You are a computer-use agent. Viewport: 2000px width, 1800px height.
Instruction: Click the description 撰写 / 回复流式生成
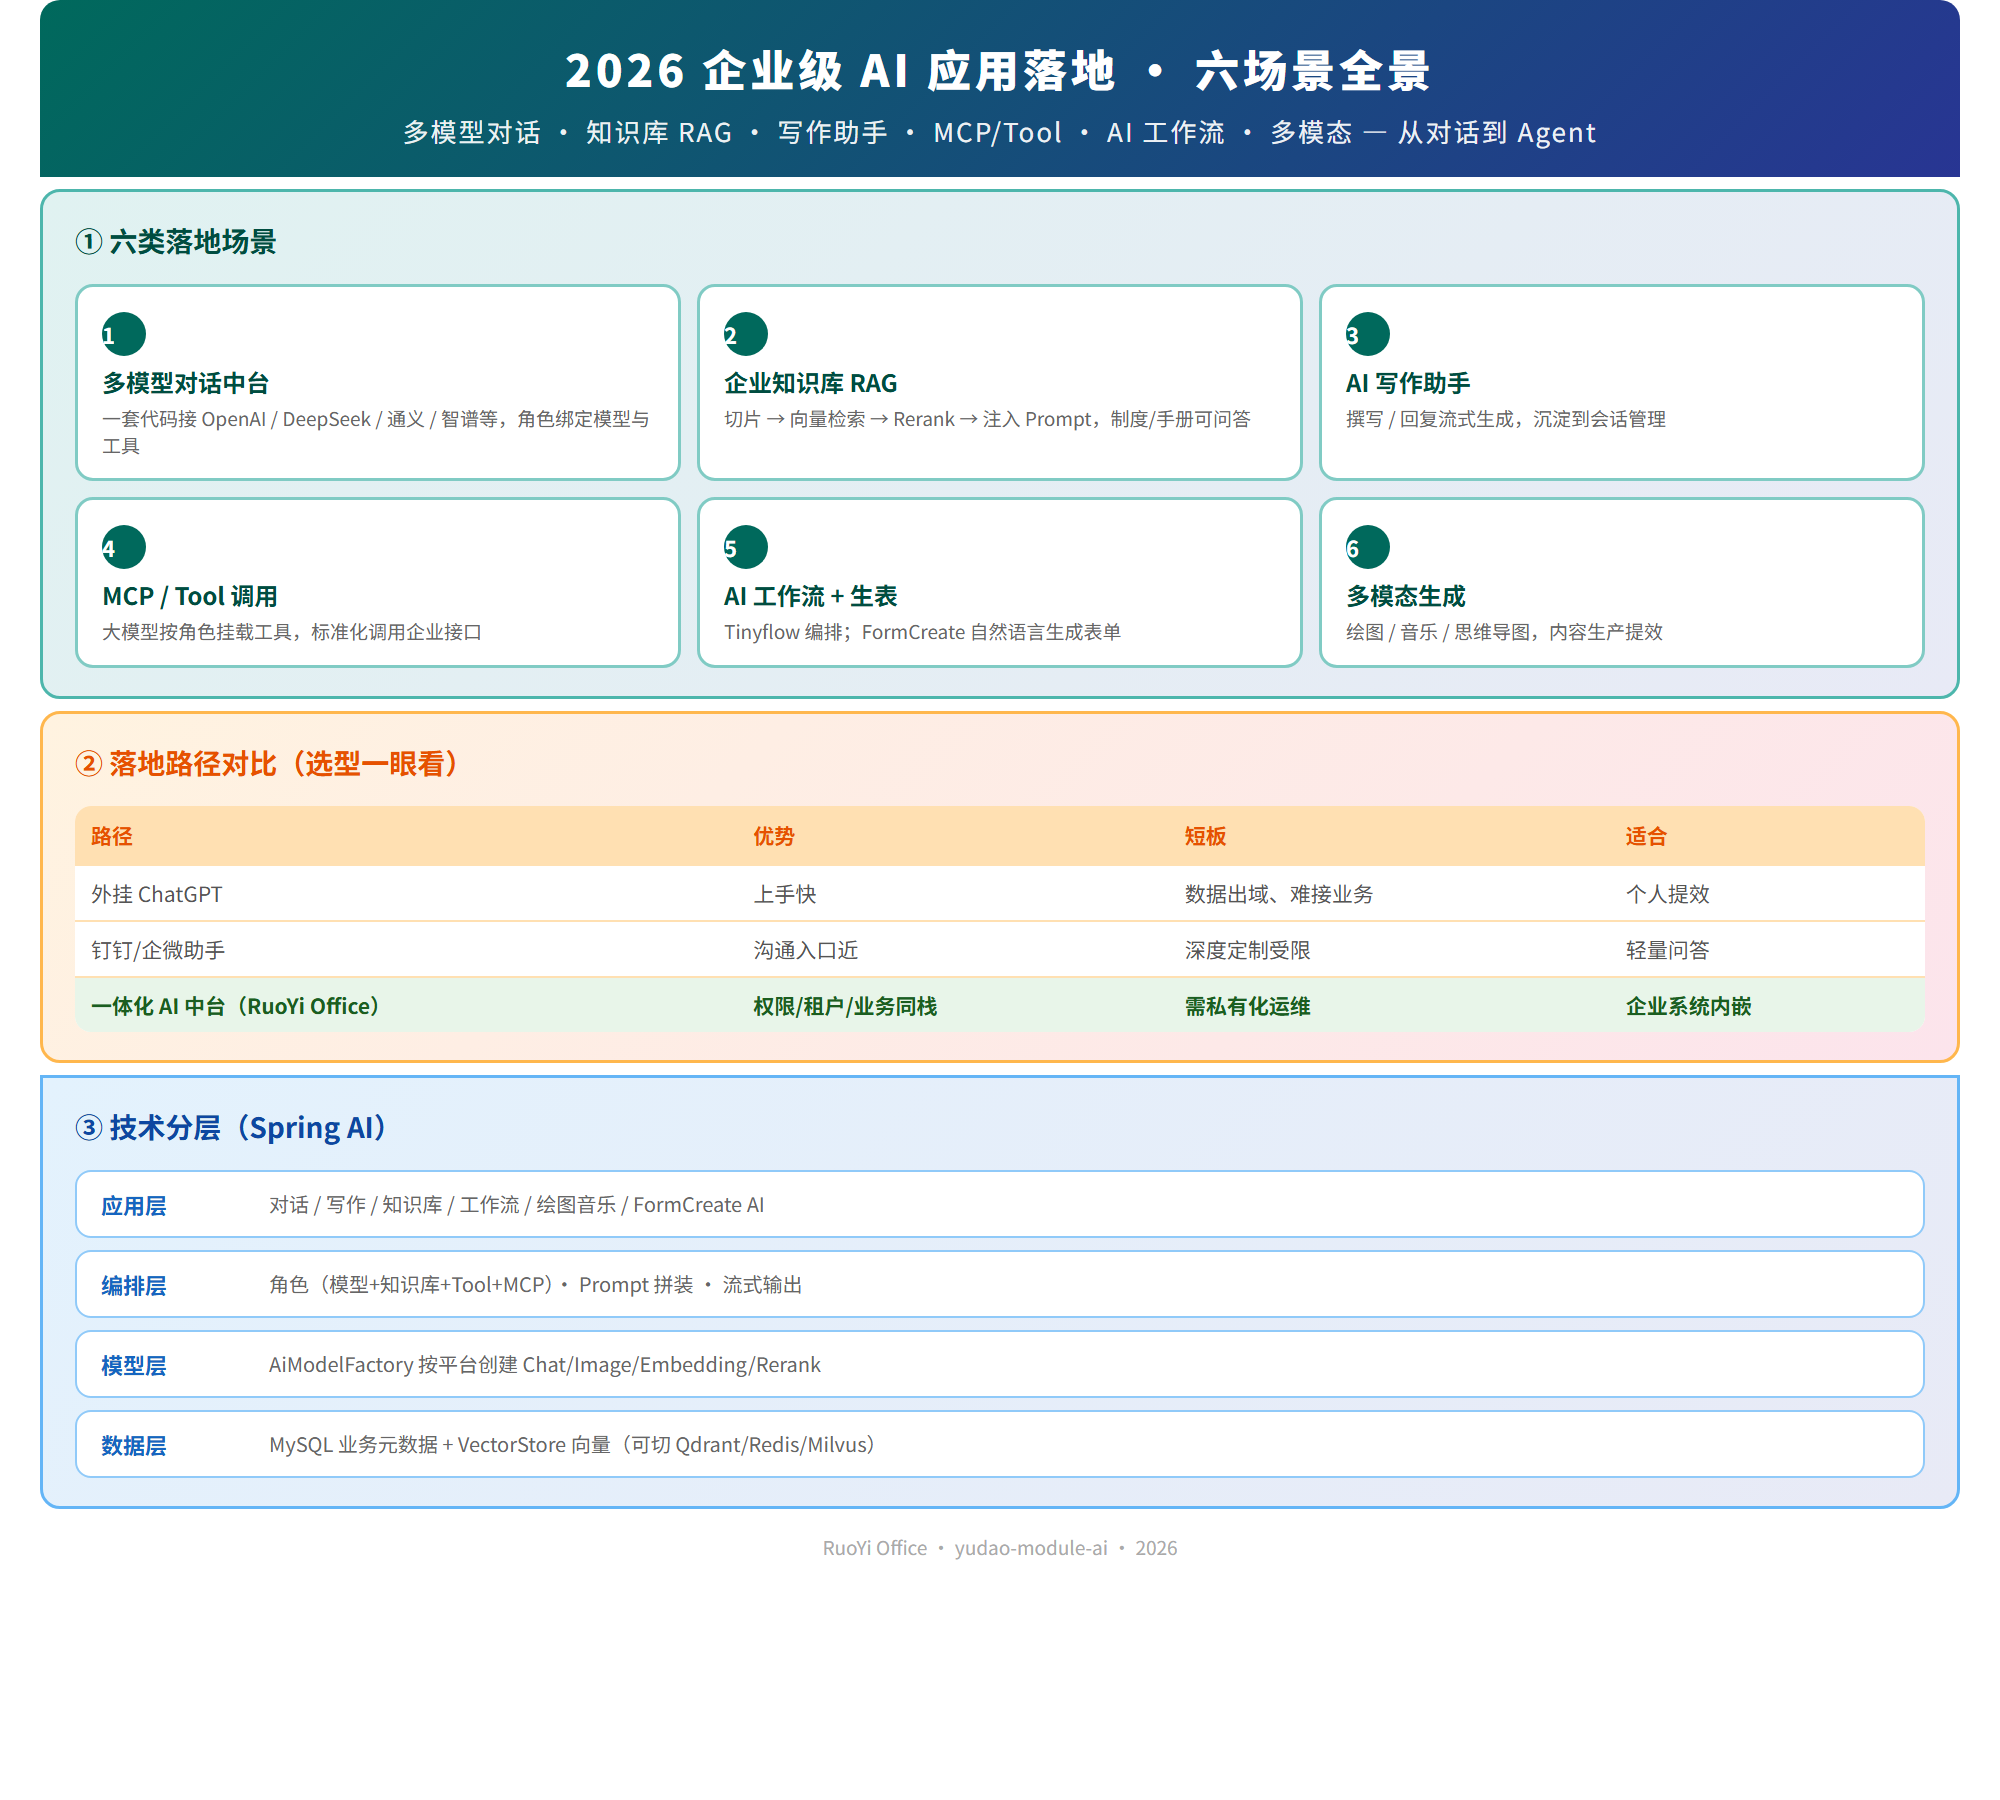coord(1506,419)
